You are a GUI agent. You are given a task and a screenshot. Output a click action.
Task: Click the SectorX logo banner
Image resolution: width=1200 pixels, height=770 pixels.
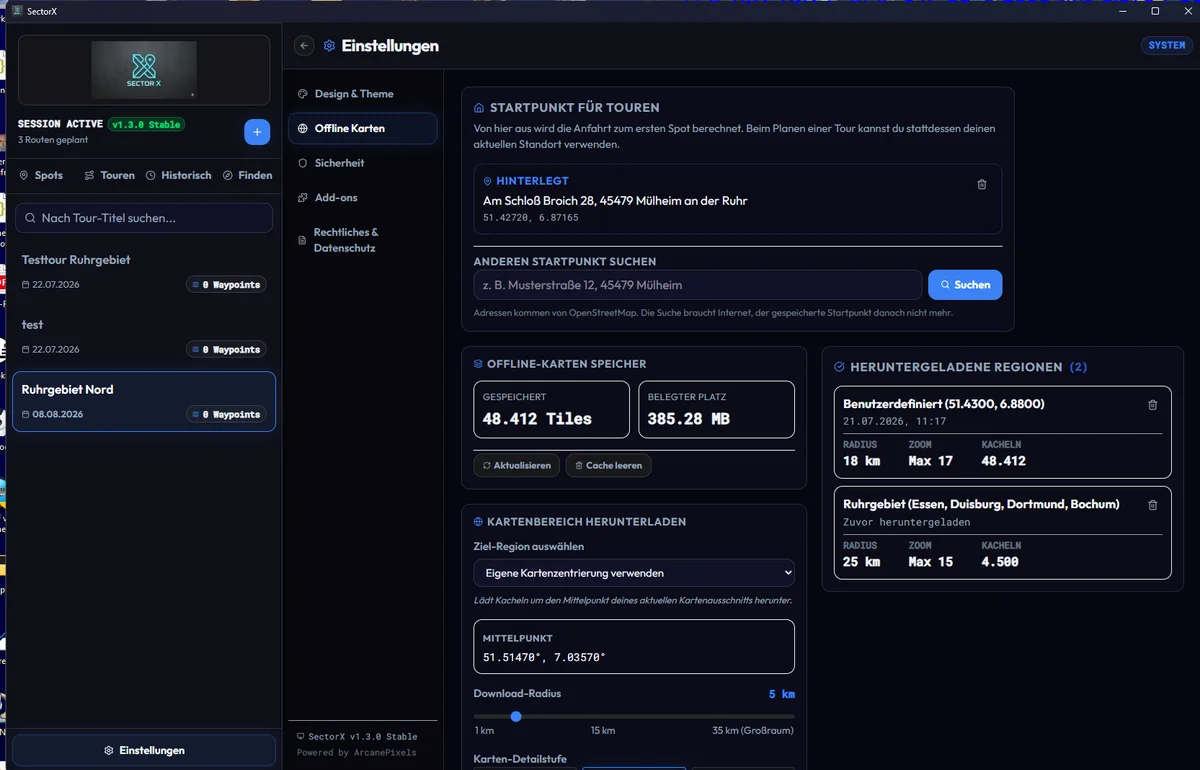click(x=144, y=70)
